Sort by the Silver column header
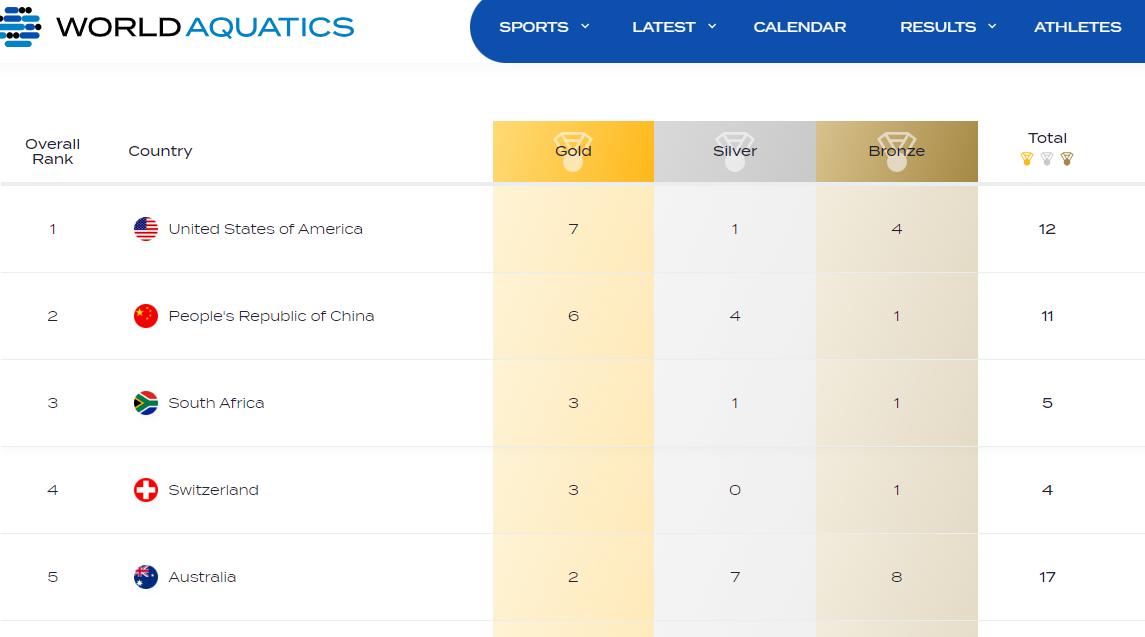This screenshot has height=637, width=1145. point(735,151)
